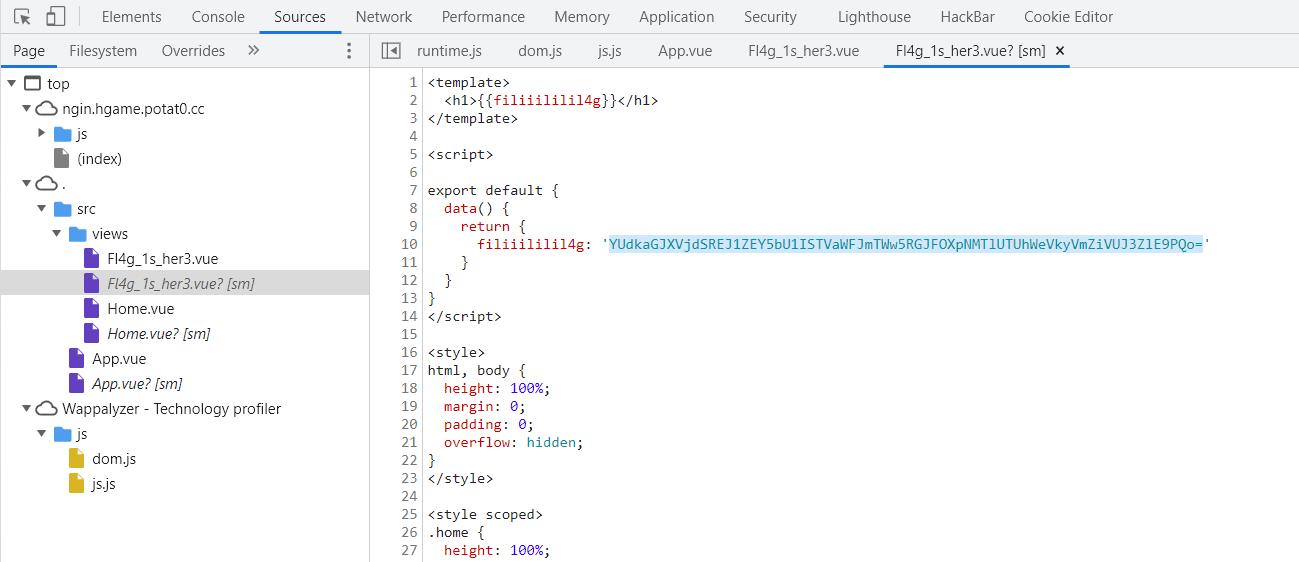Click the Wappalyzer cloud icon

[x=47, y=409]
